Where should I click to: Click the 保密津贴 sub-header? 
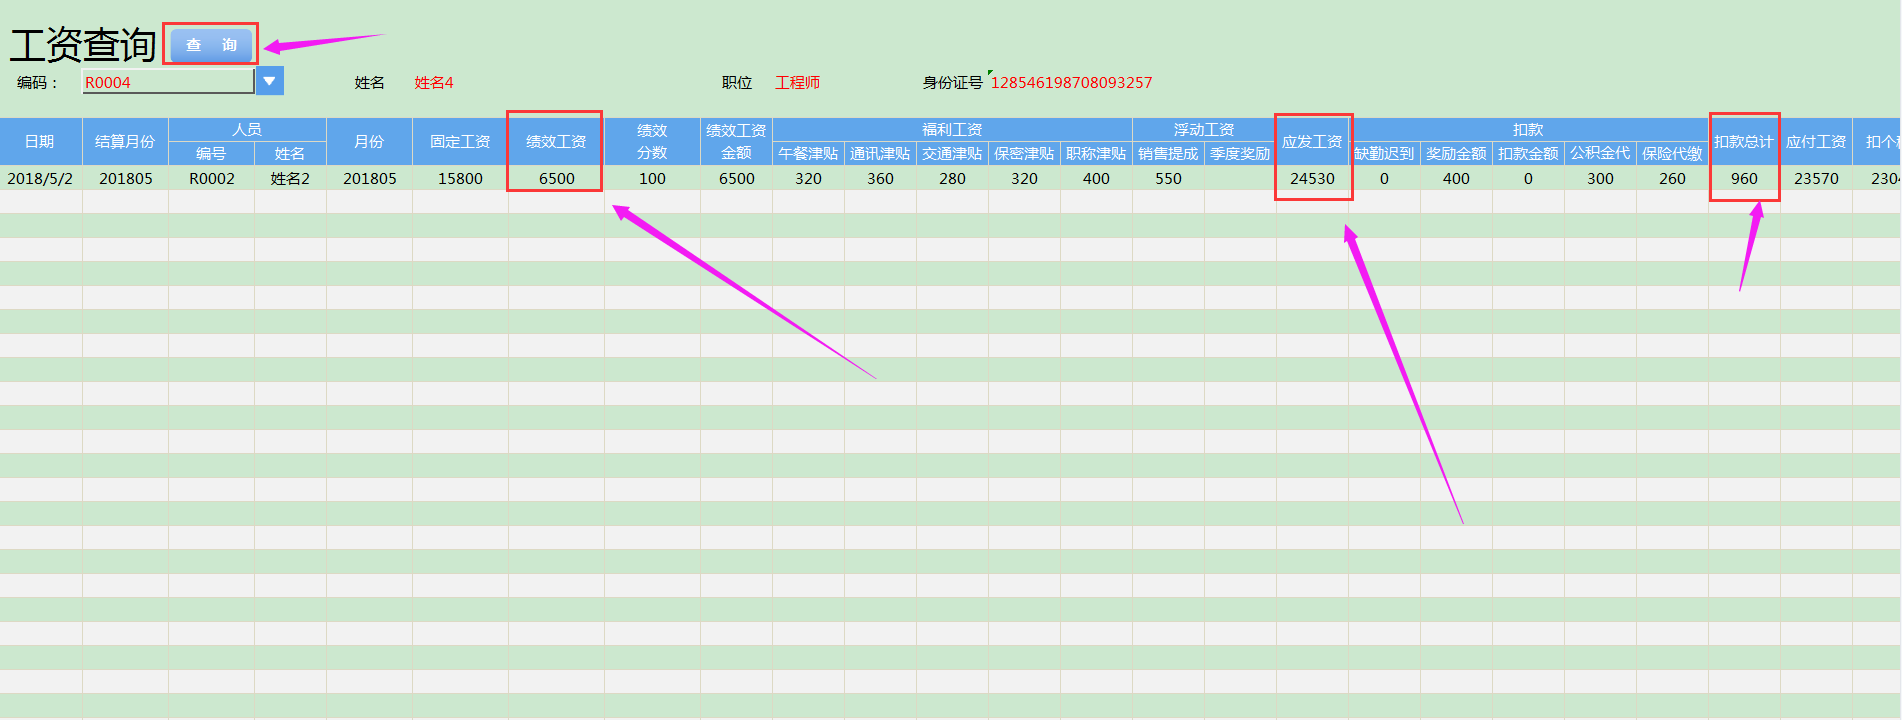(1024, 154)
